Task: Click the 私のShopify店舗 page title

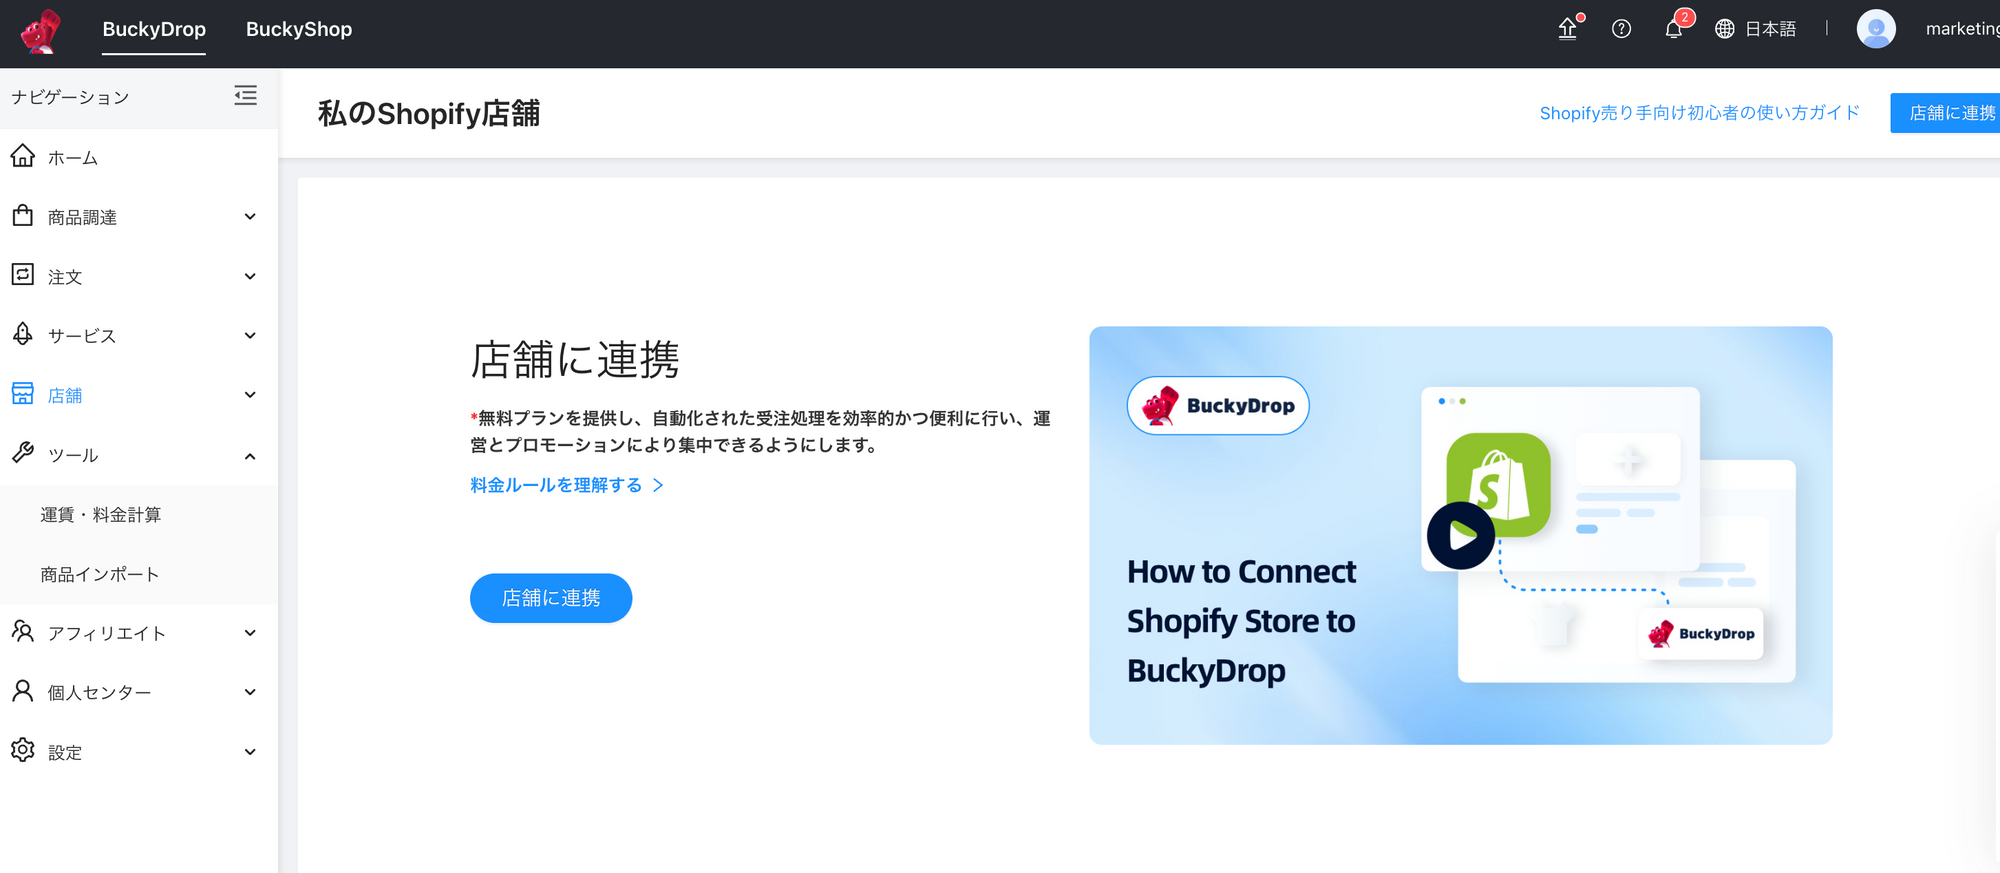Action: pyautogui.click(x=429, y=113)
